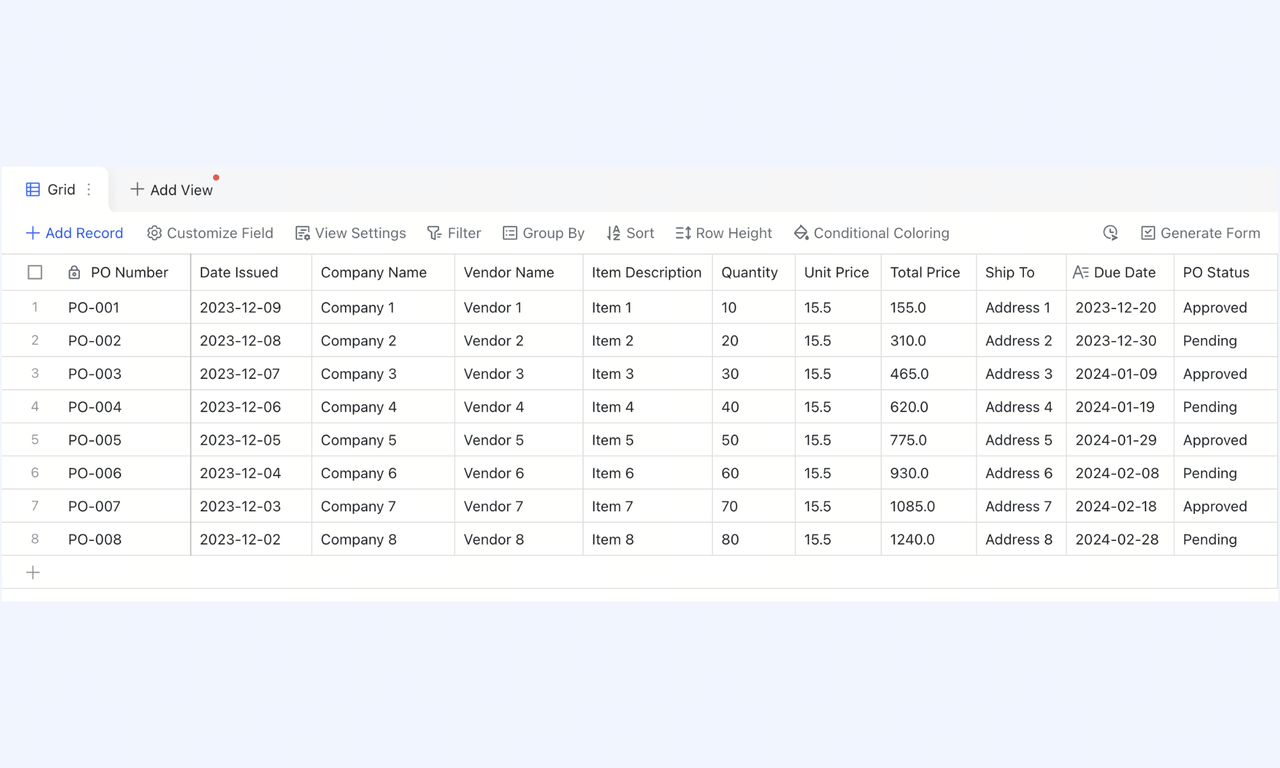Click the Item 1 cell
This screenshot has height=768, width=1280.
648,307
